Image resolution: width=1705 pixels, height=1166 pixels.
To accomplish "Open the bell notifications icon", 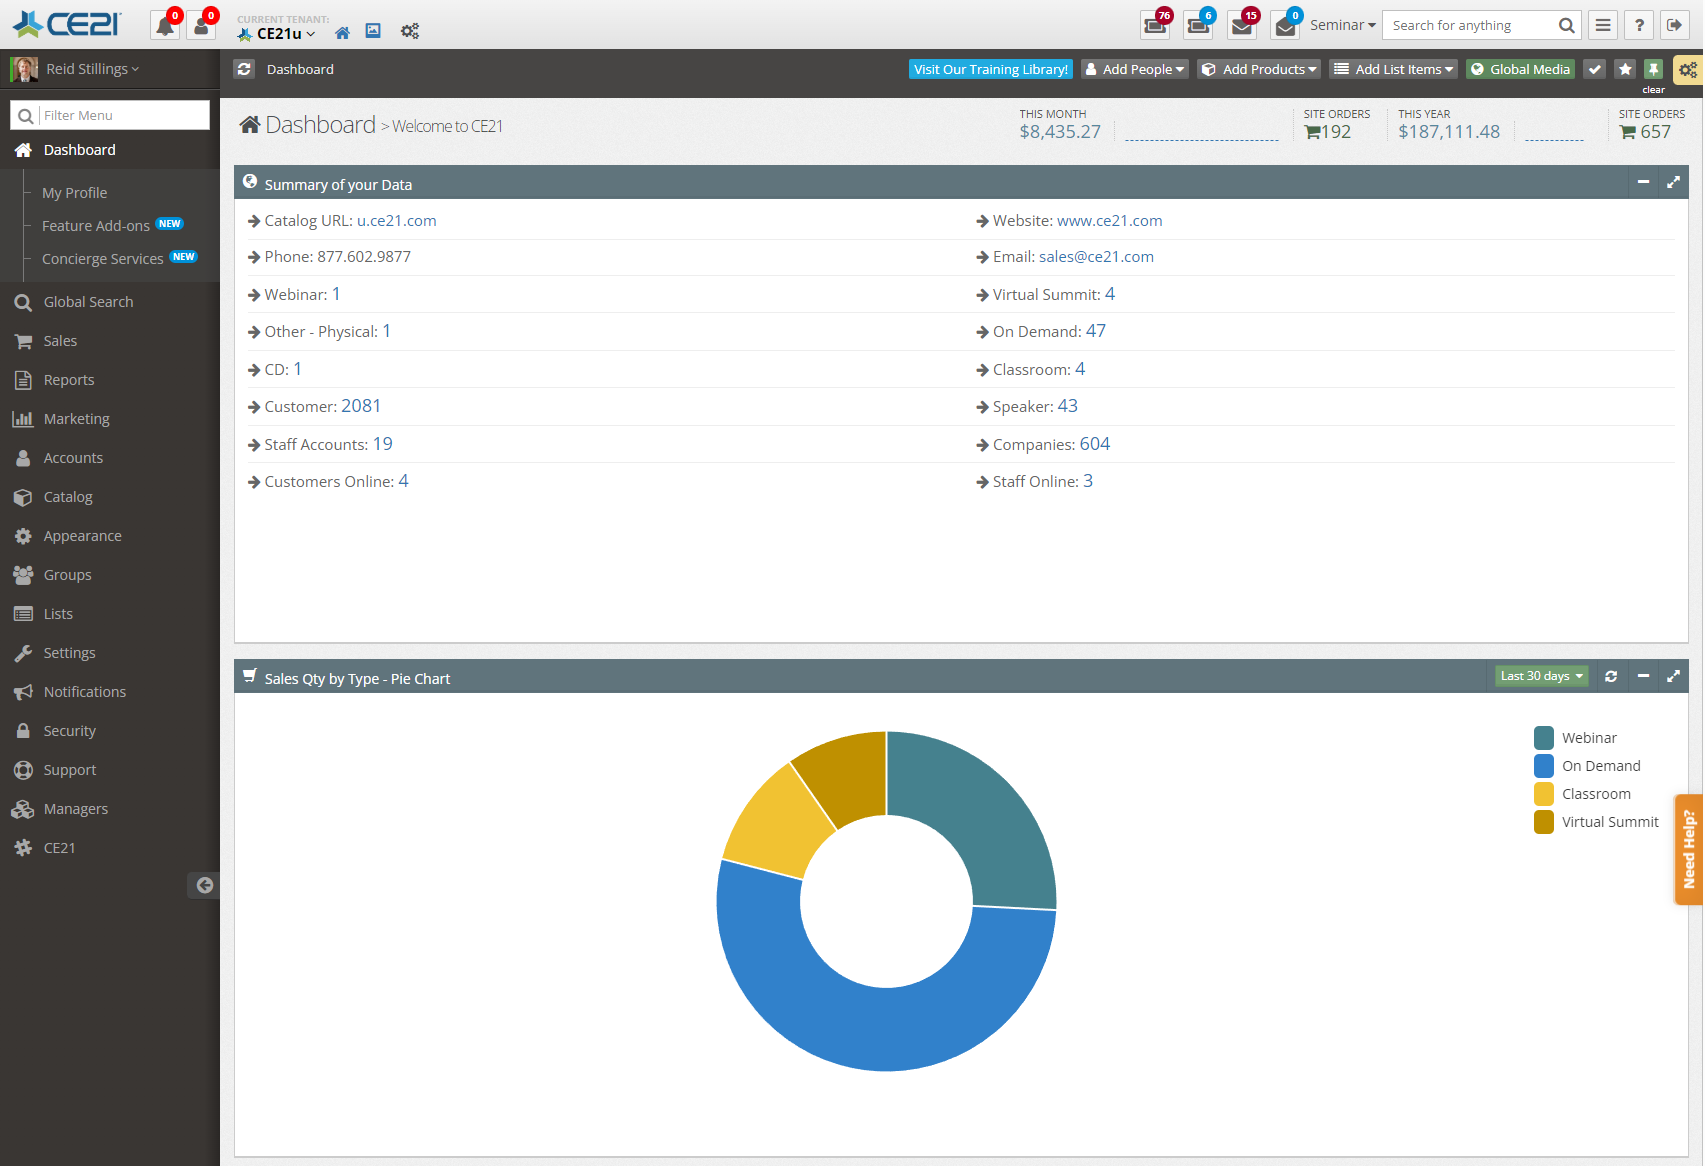I will 165,26.
